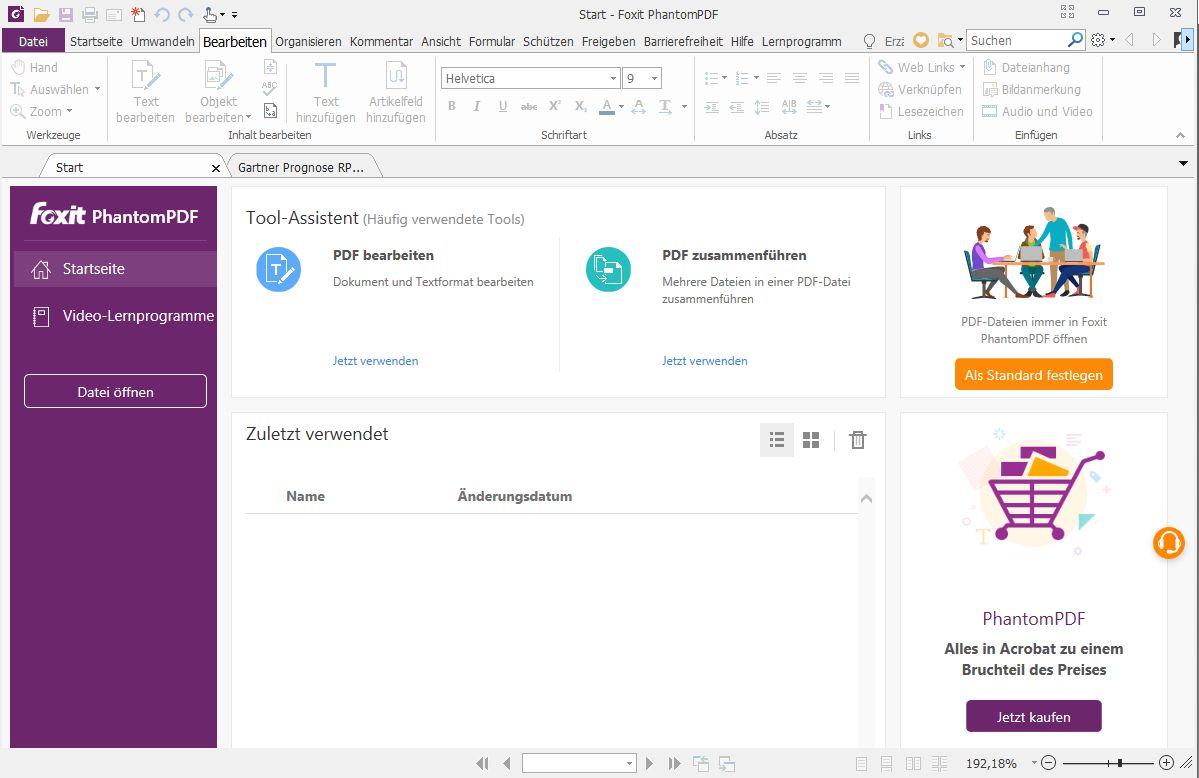The image size is (1199, 778).
Task: Toggle superscript X² formatting
Action: coord(555,106)
